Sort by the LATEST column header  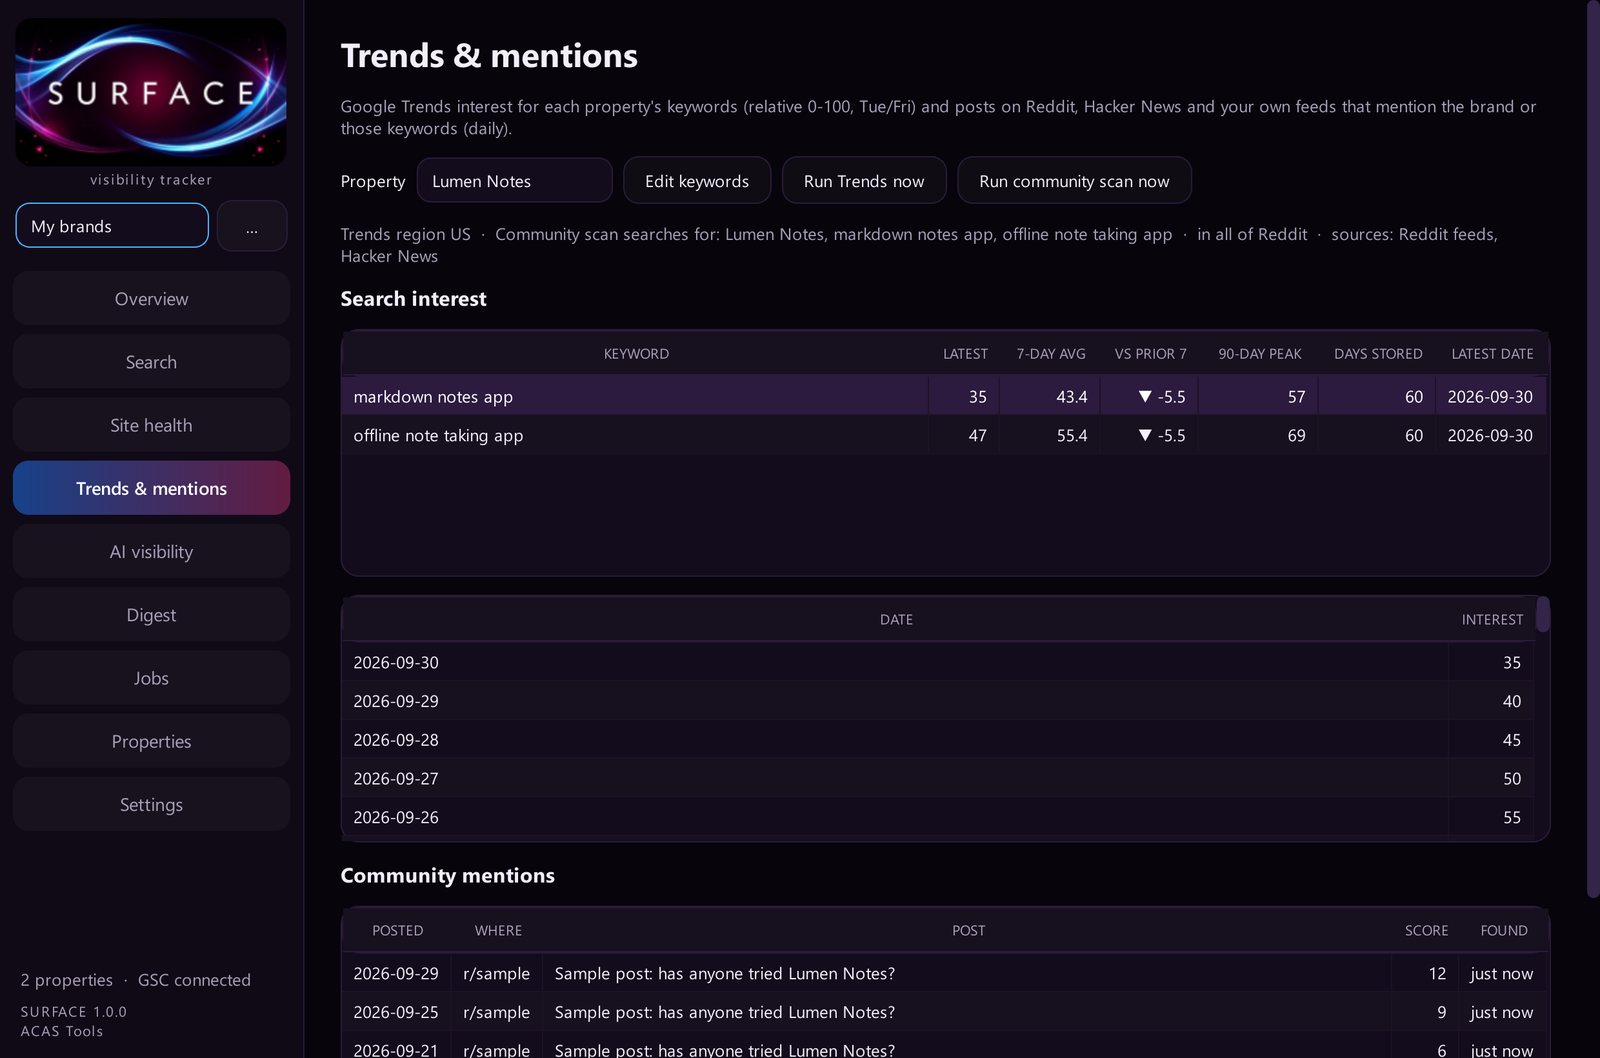(x=965, y=354)
